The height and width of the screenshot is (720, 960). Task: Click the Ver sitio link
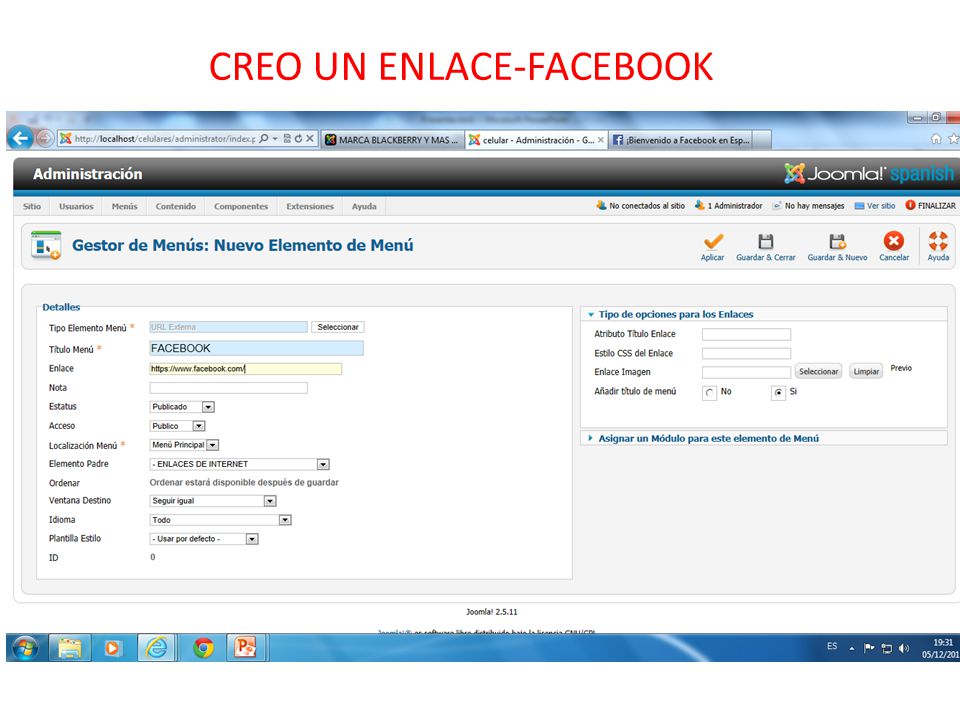click(x=881, y=206)
